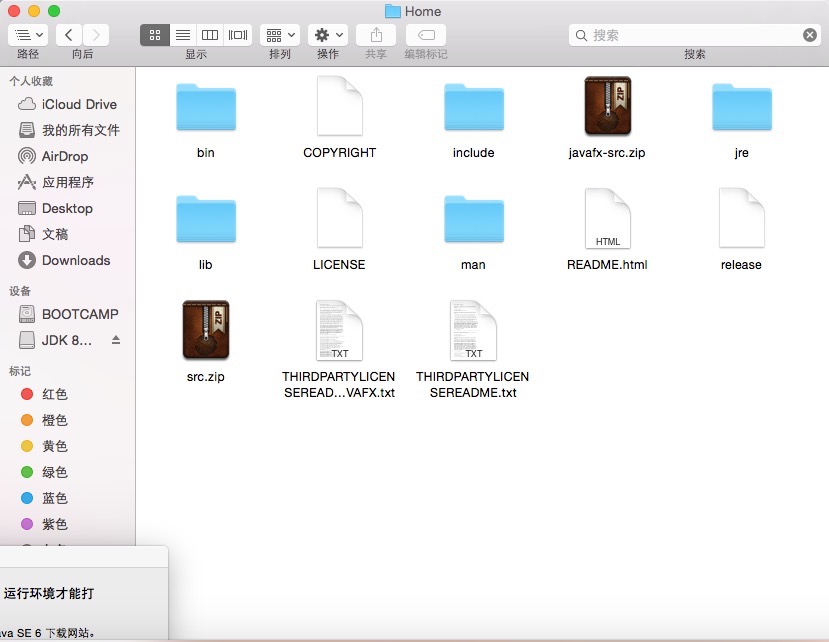Select the README.html file icon

tap(607, 218)
